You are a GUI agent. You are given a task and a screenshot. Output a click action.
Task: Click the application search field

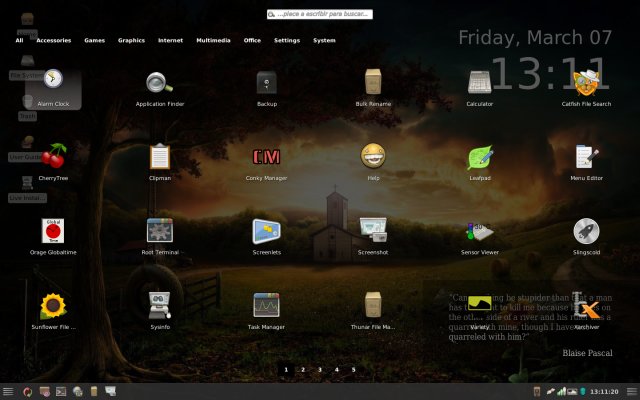pyautogui.click(x=320, y=14)
